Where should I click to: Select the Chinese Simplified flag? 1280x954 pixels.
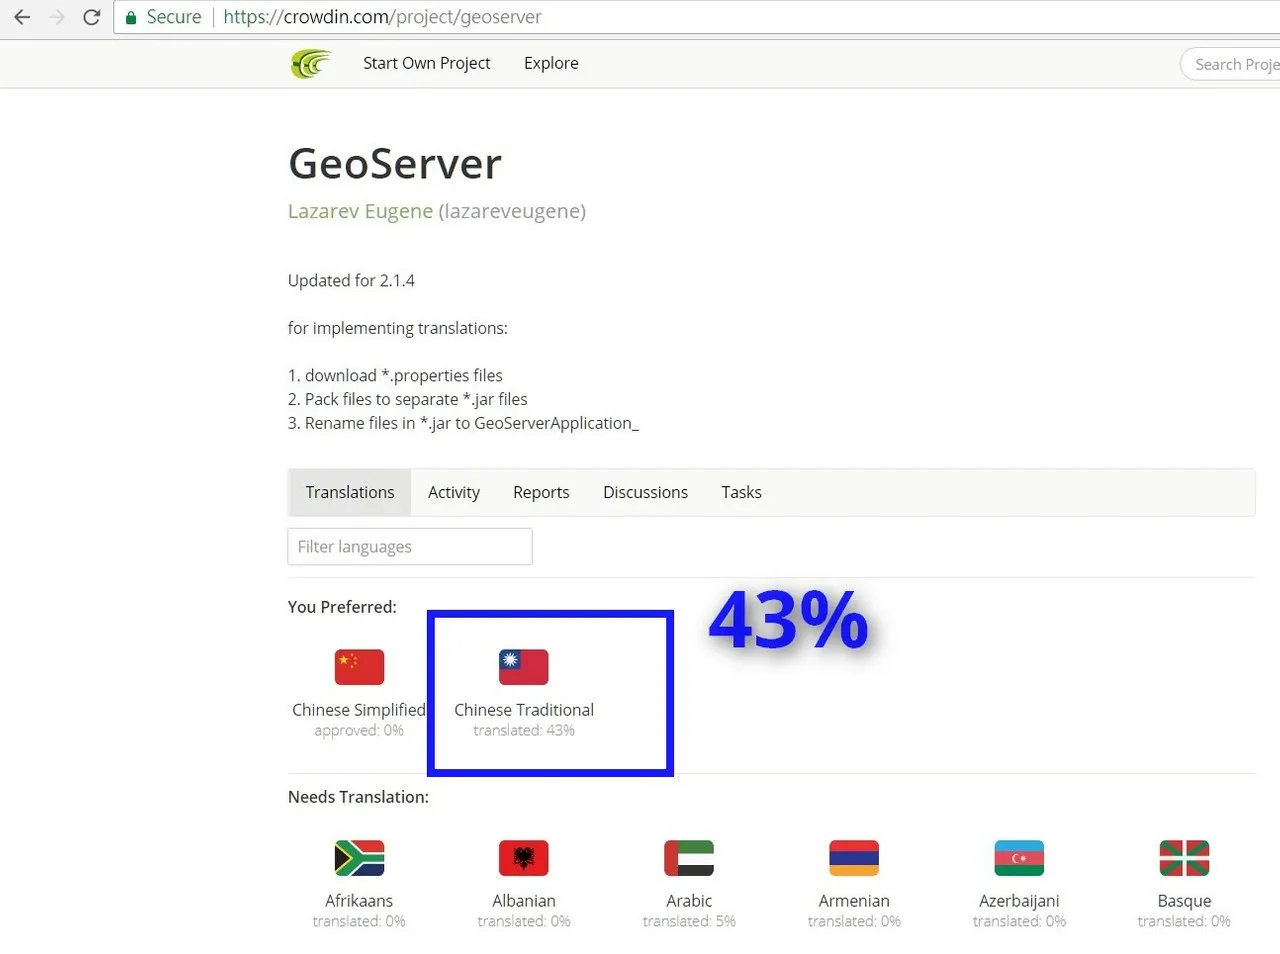click(x=359, y=667)
